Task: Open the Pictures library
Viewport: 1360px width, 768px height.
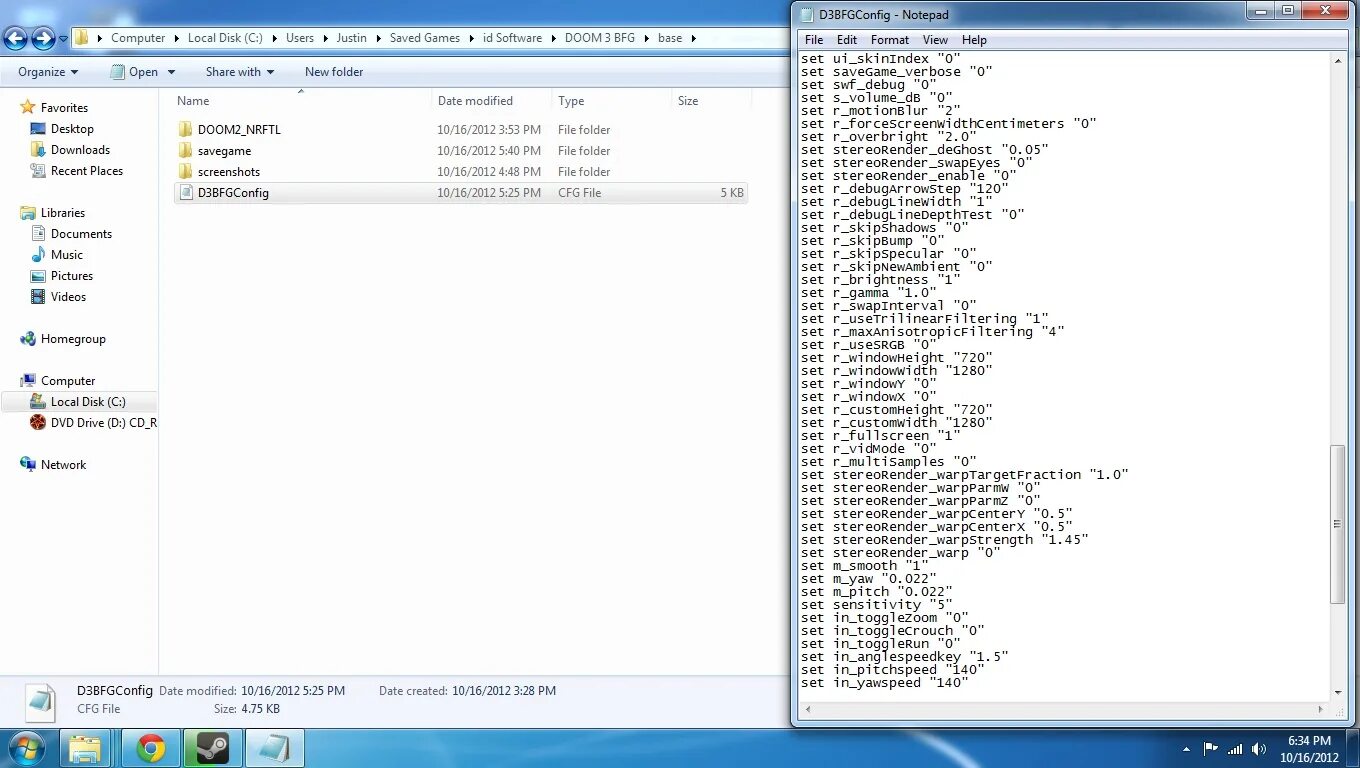Action: (72, 276)
